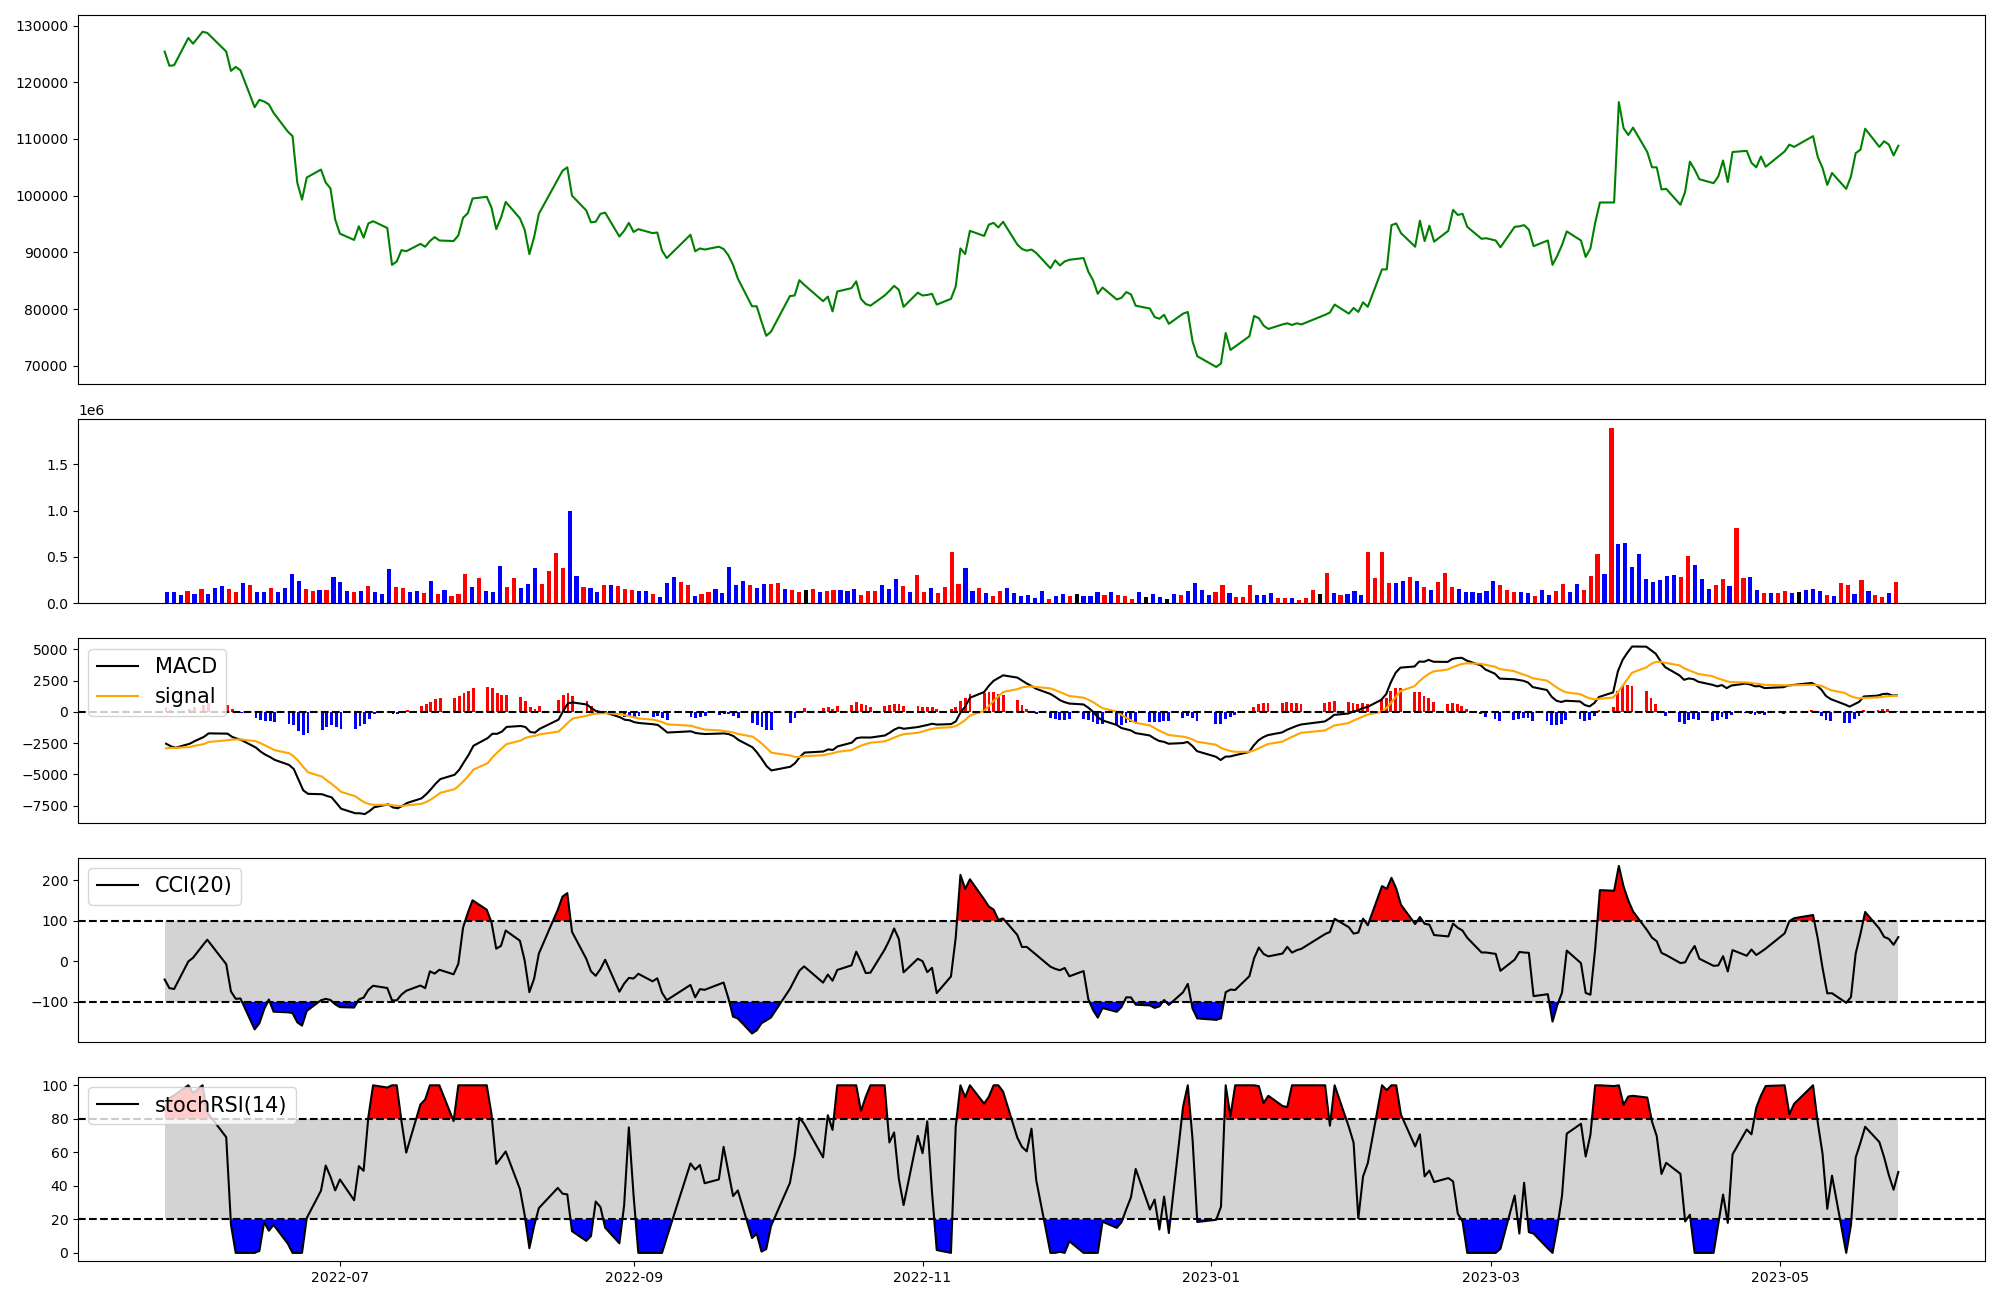Viewport: 2000px width, 1300px height.
Task: Click the 5000 MACD axis tick label
Action: (x=50, y=650)
